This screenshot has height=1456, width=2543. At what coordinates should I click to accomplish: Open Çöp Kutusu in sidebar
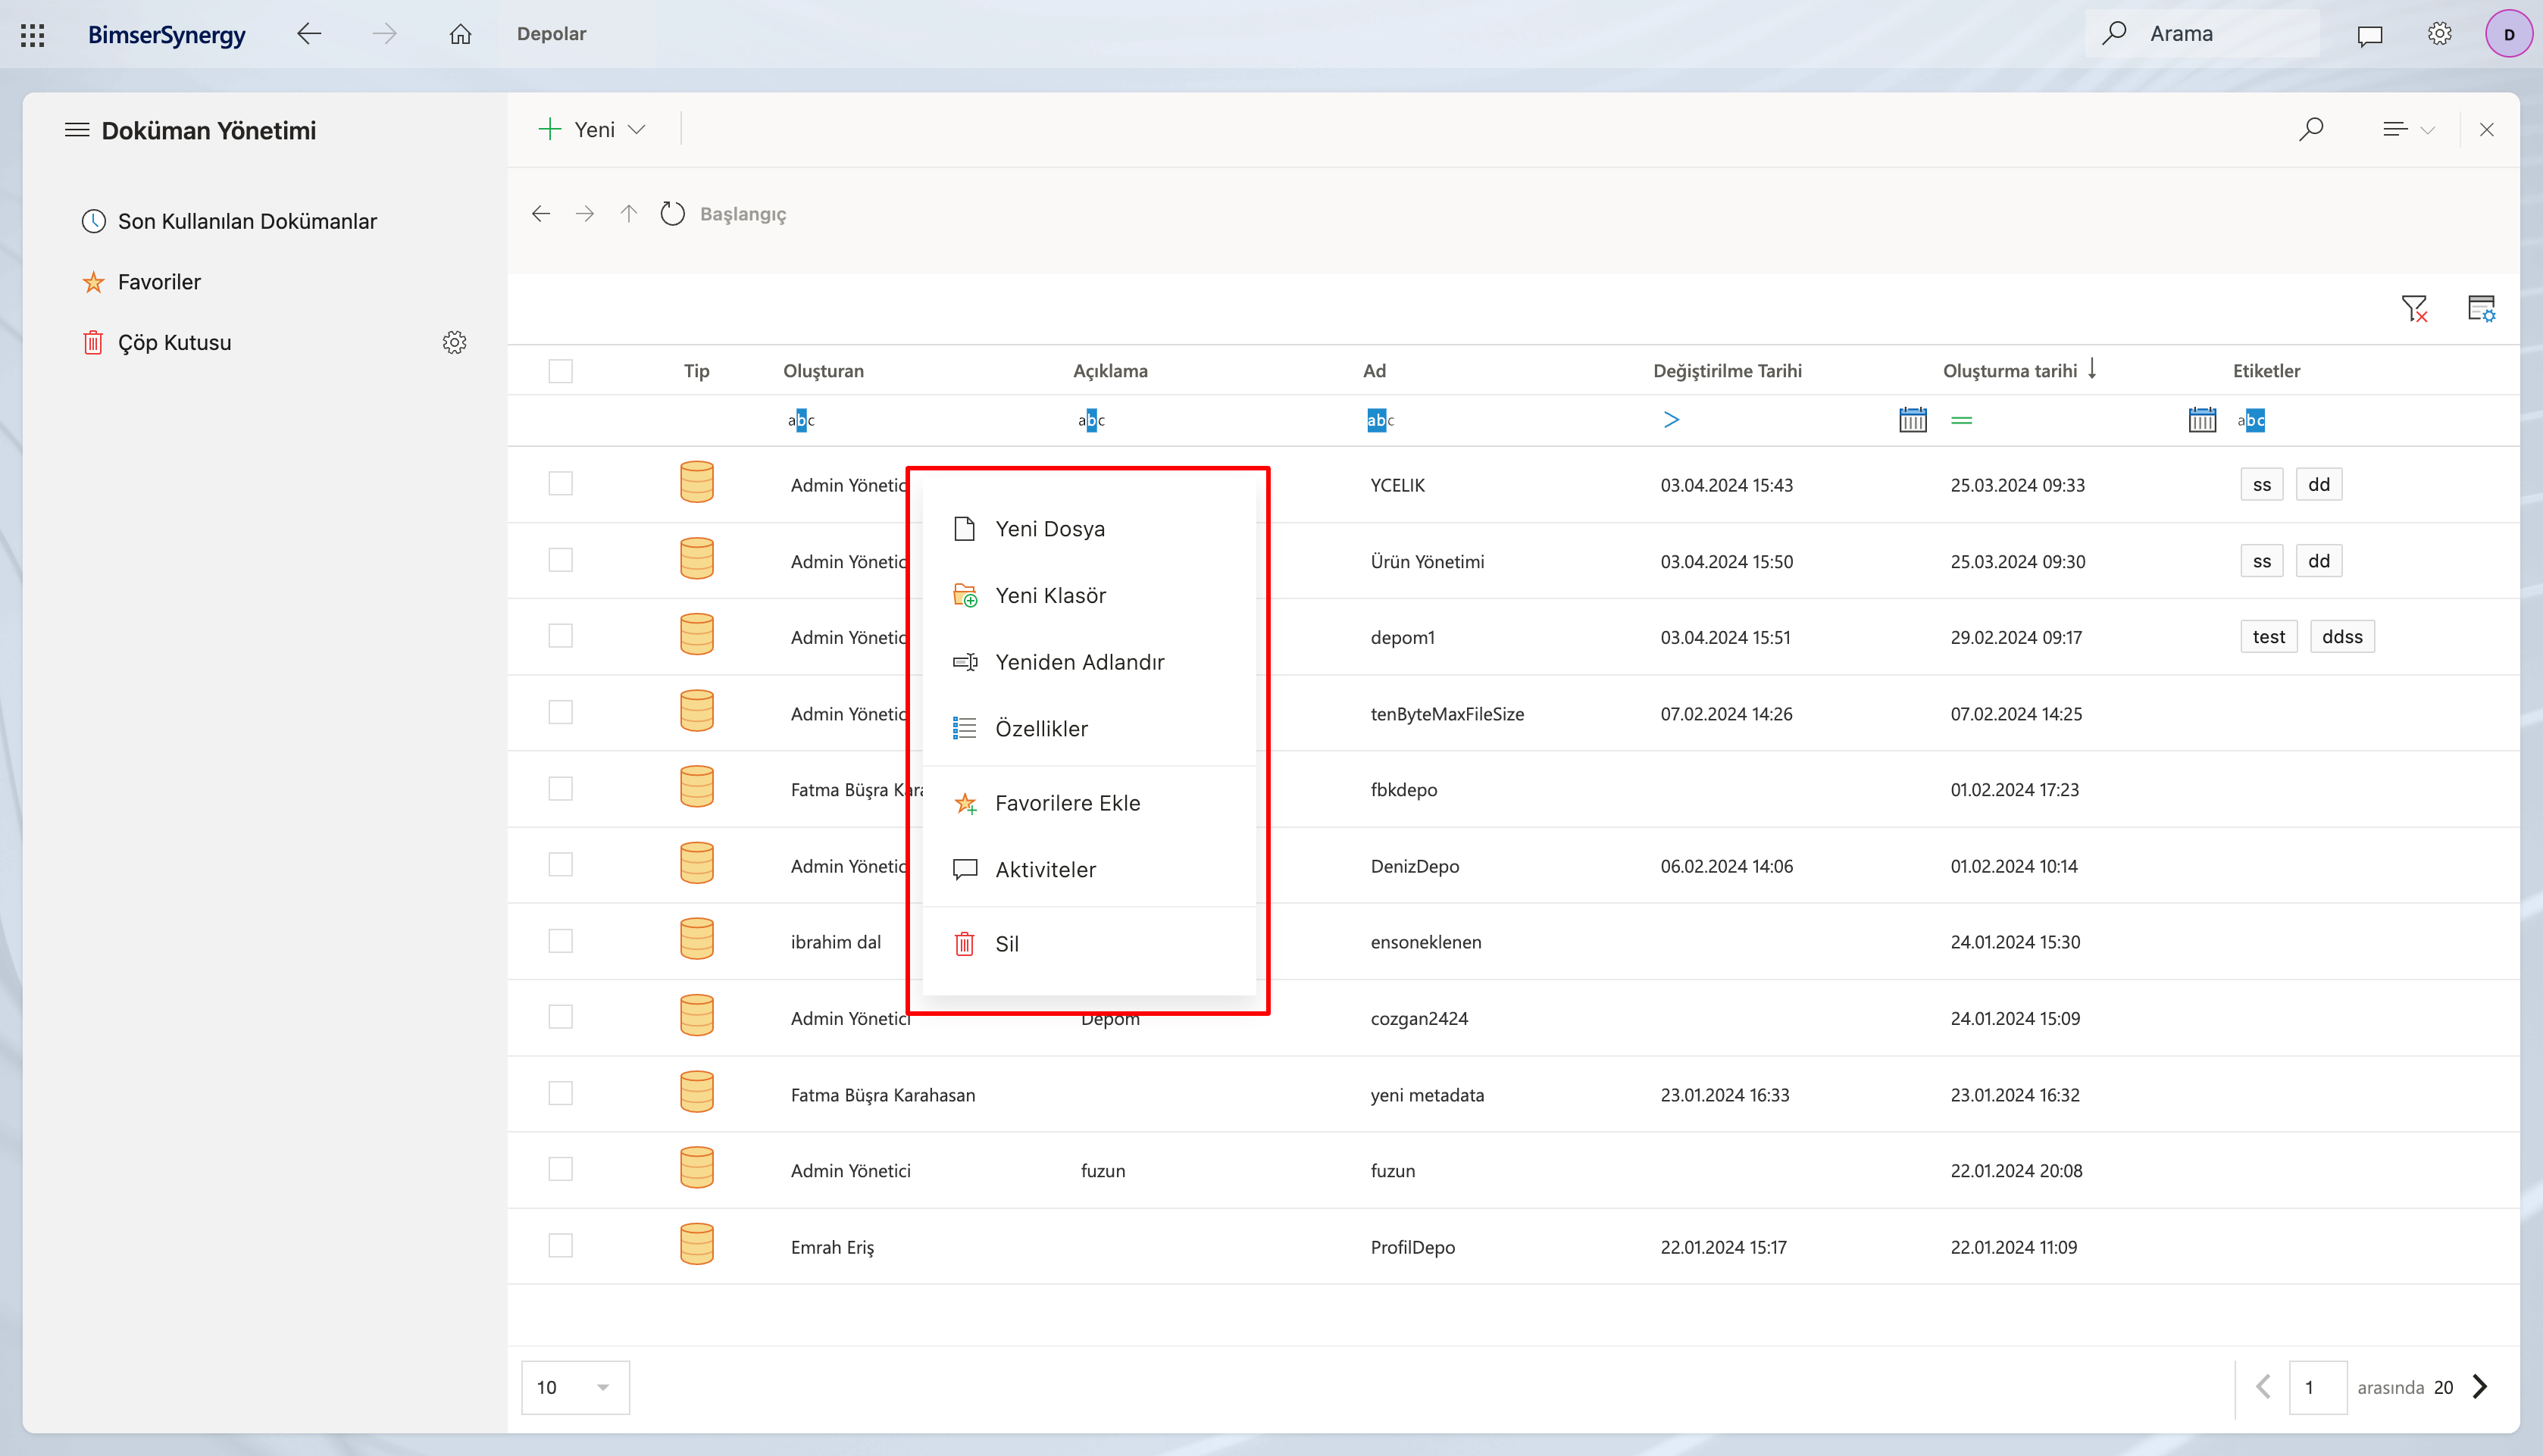pos(156,342)
